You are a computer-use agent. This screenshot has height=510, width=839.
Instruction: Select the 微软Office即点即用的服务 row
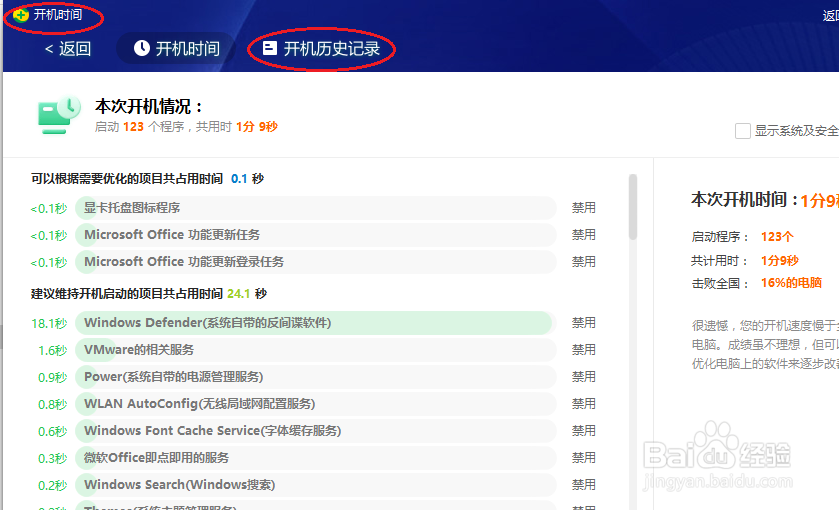316,458
